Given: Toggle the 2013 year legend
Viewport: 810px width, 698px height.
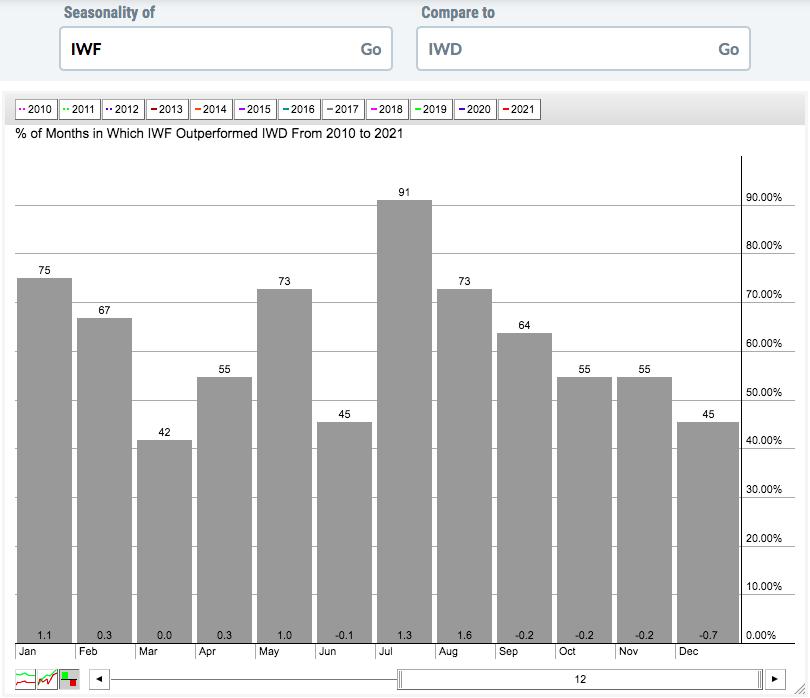Looking at the screenshot, I should [x=167, y=109].
